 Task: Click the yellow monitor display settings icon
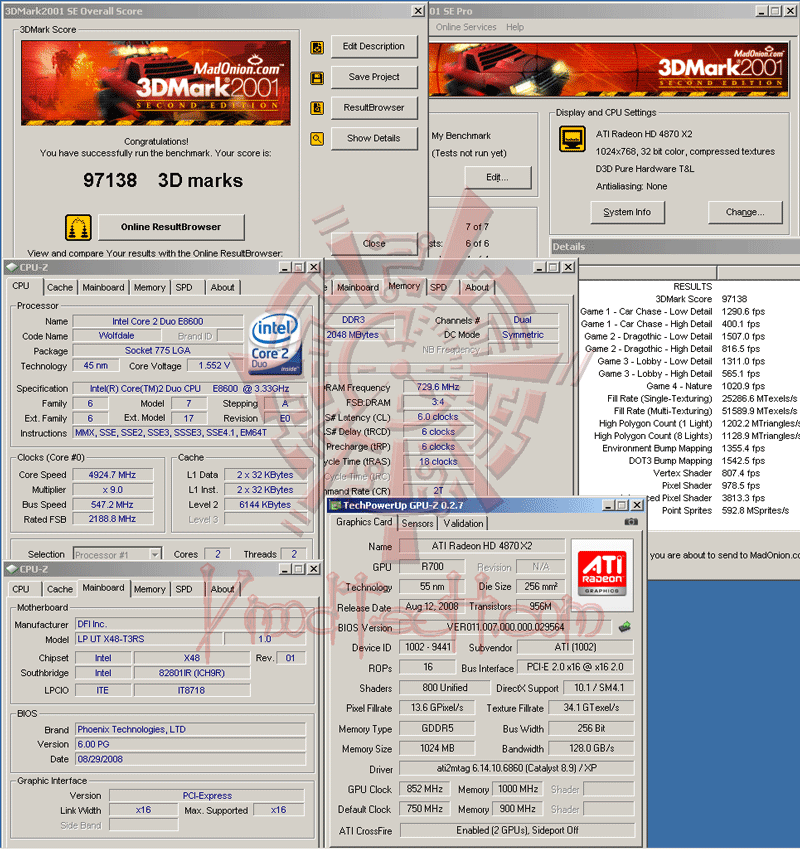coord(572,139)
